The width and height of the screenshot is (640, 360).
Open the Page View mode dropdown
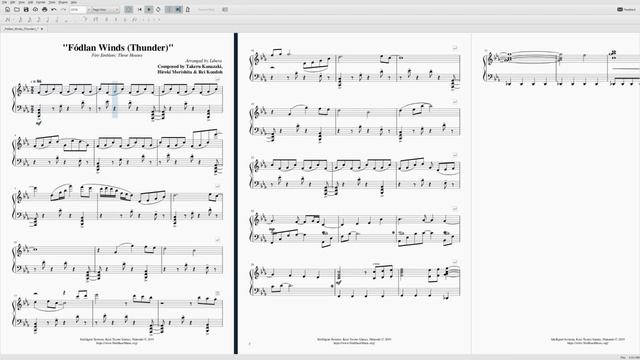(x=105, y=9)
